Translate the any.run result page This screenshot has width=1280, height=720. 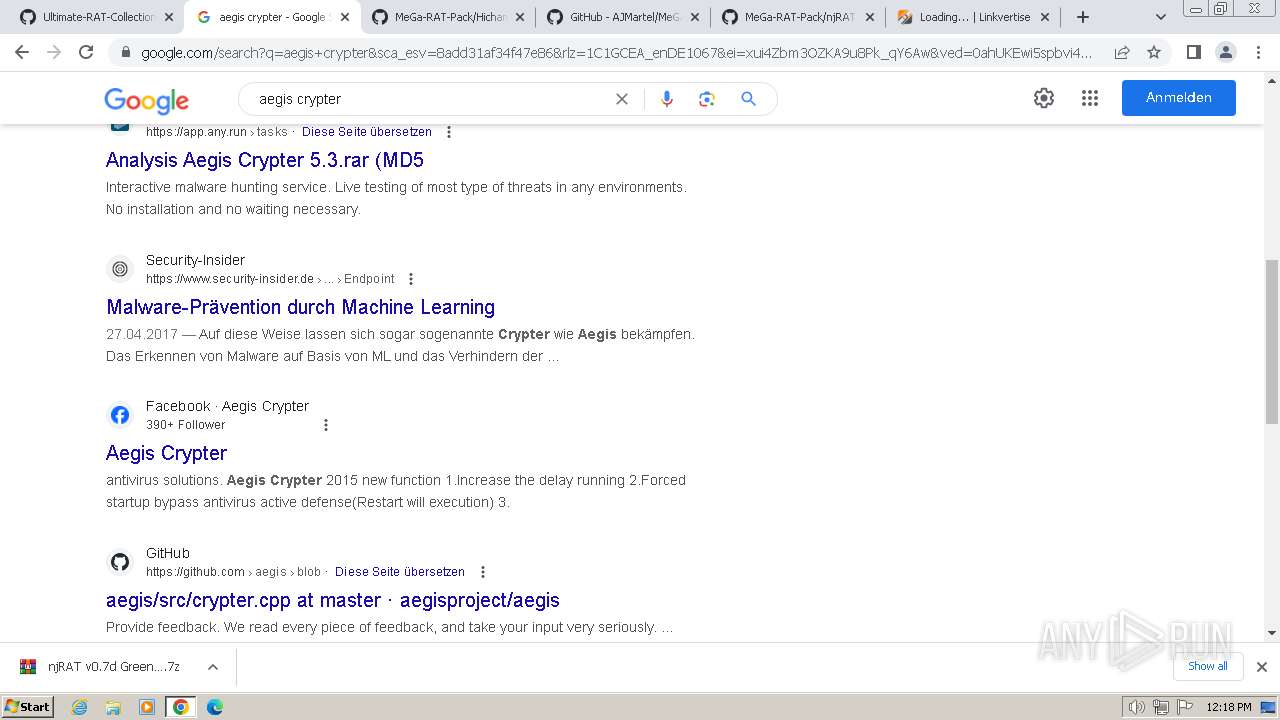click(x=367, y=131)
